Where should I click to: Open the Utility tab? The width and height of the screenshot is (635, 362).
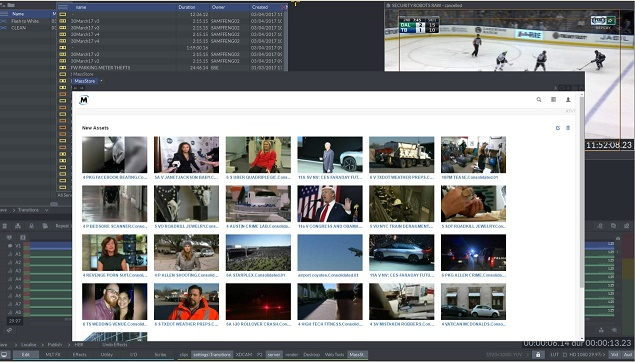click(107, 355)
